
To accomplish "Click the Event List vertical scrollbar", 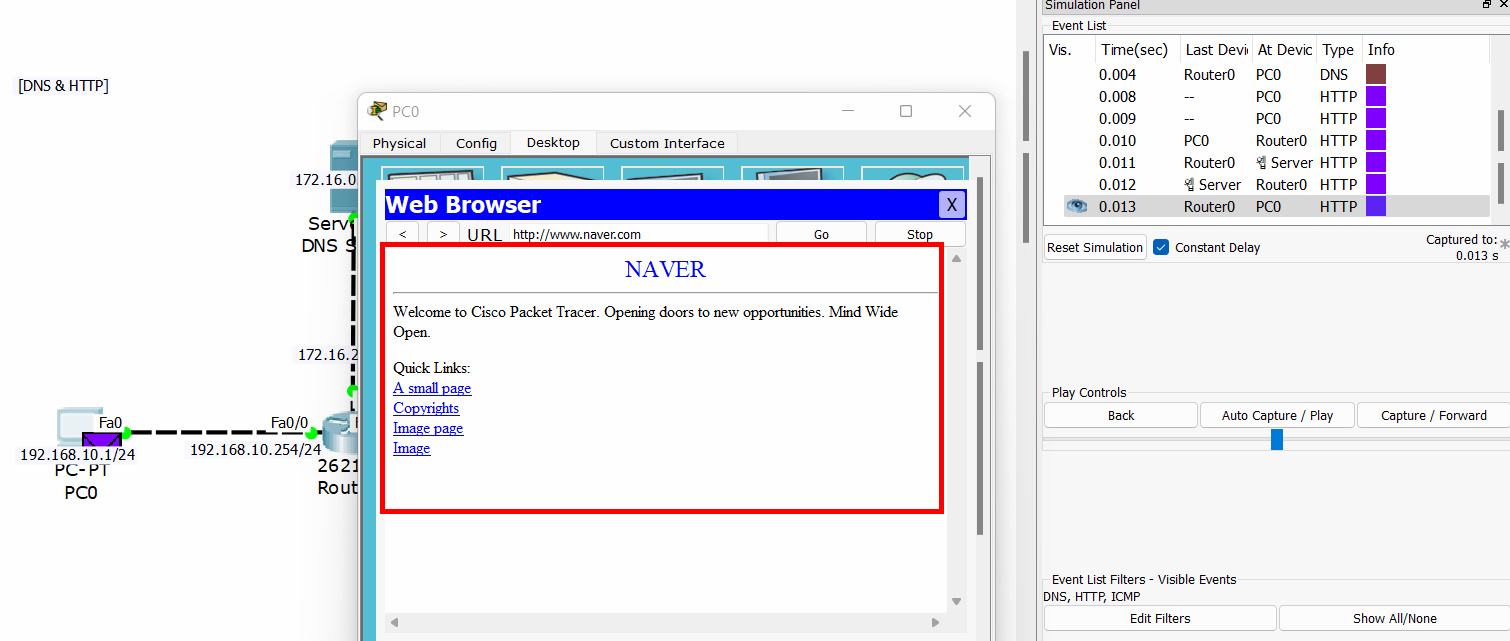I will coord(1500,130).
